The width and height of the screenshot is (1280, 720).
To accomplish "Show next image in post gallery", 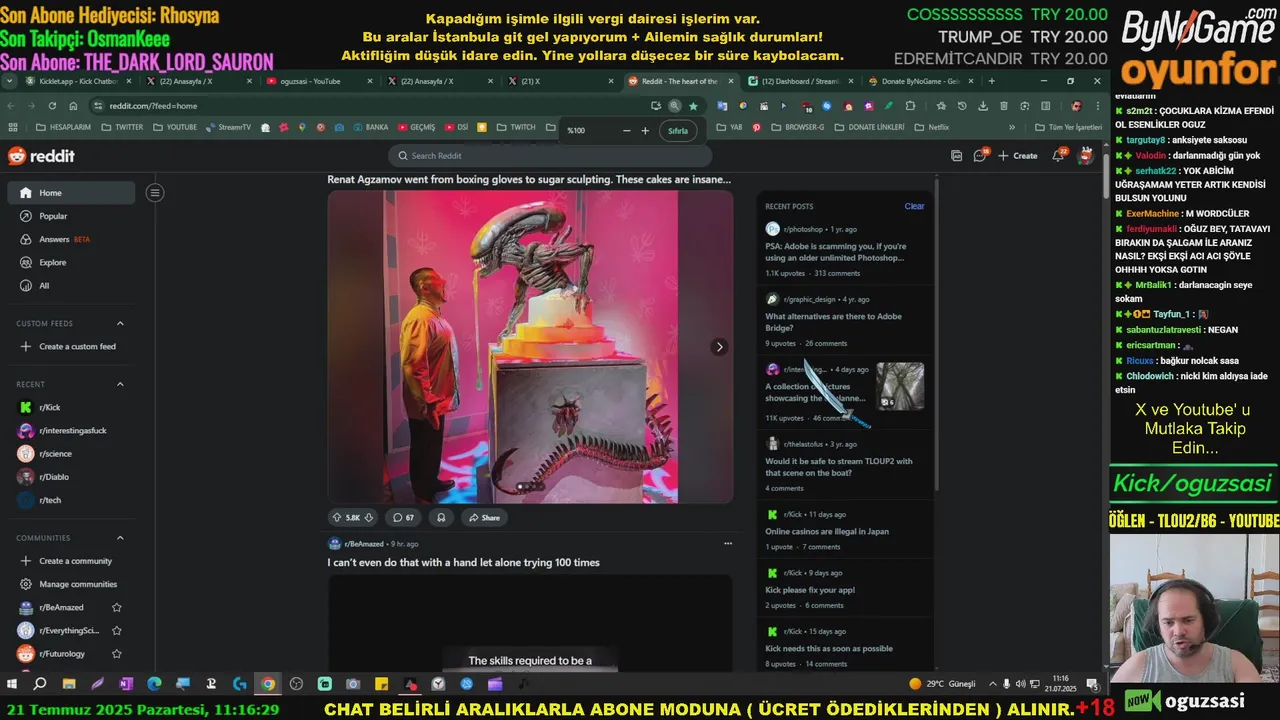I will click(718, 347).
